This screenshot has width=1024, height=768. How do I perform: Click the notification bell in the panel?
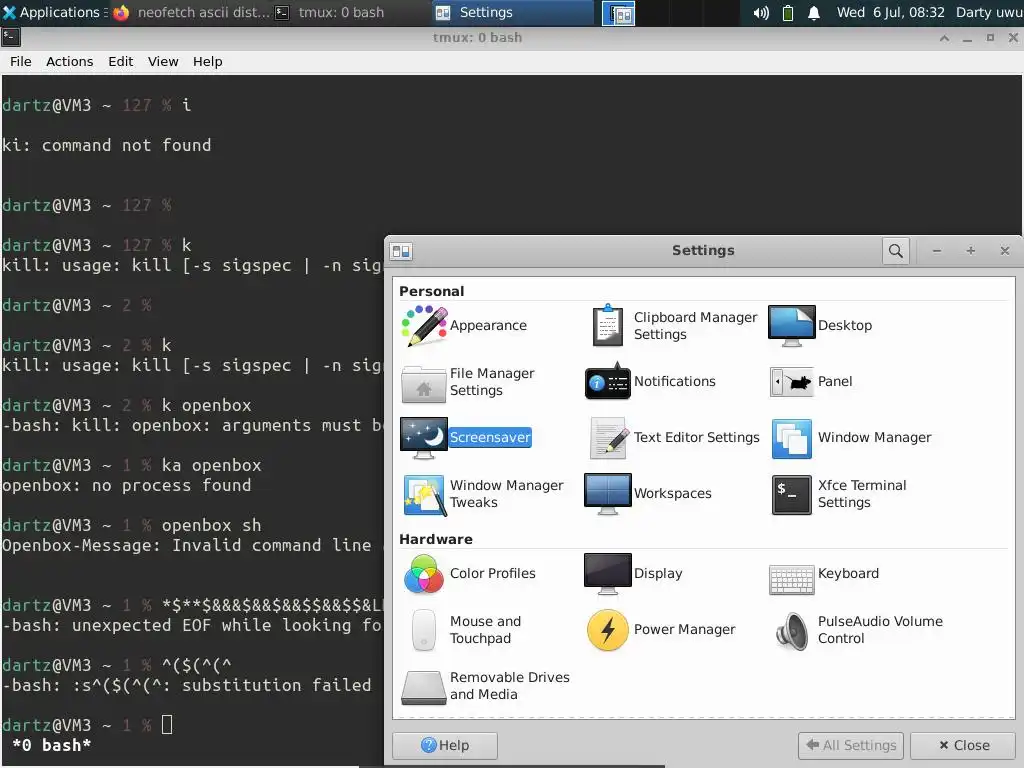coord(814,12)
